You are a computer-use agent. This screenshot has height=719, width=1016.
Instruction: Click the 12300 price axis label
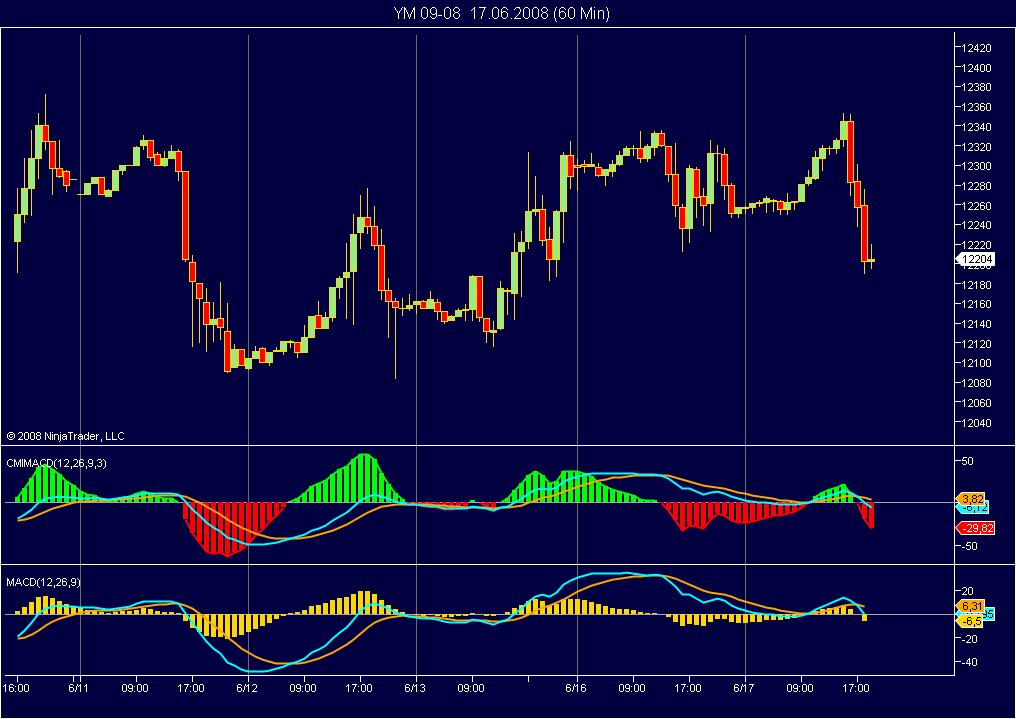pos(976,166)
